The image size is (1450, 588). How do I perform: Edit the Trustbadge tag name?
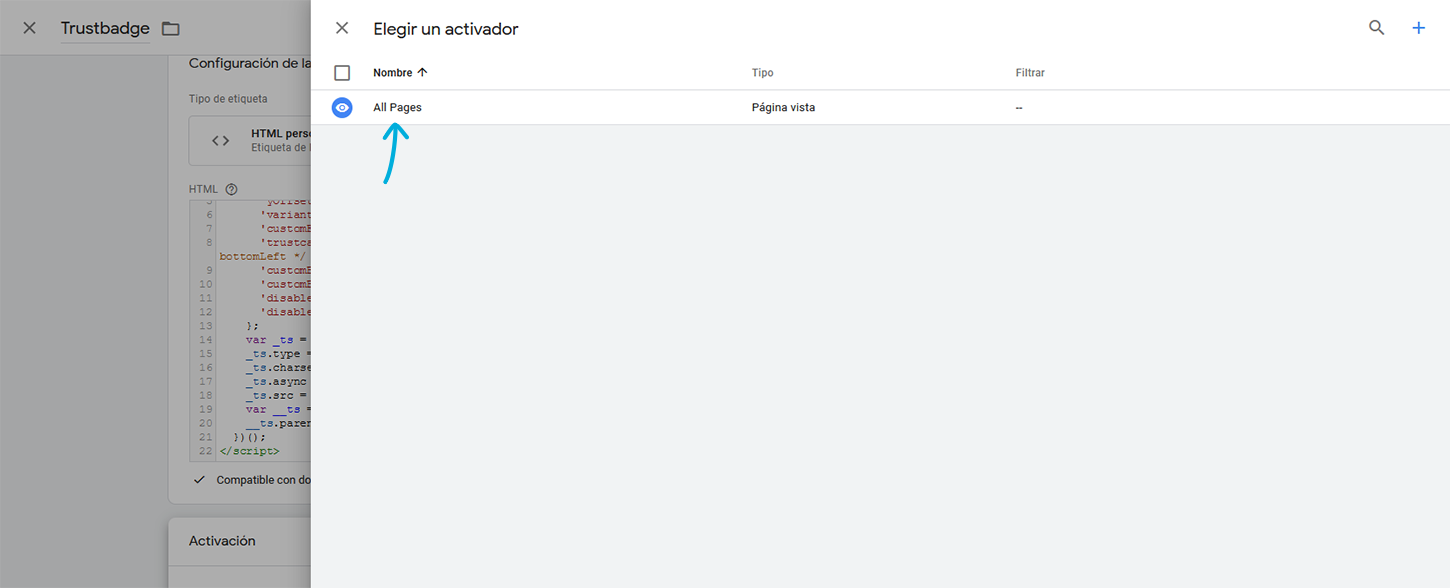[x=105, y=28]
